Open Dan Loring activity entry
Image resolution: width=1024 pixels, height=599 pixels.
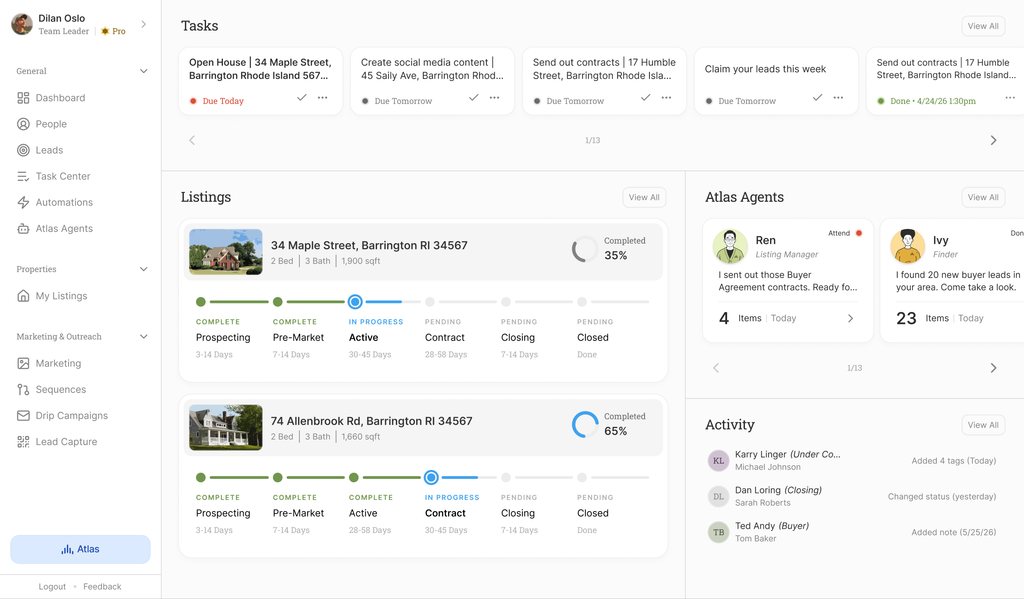pyautogui.click(x=852, y=496)
